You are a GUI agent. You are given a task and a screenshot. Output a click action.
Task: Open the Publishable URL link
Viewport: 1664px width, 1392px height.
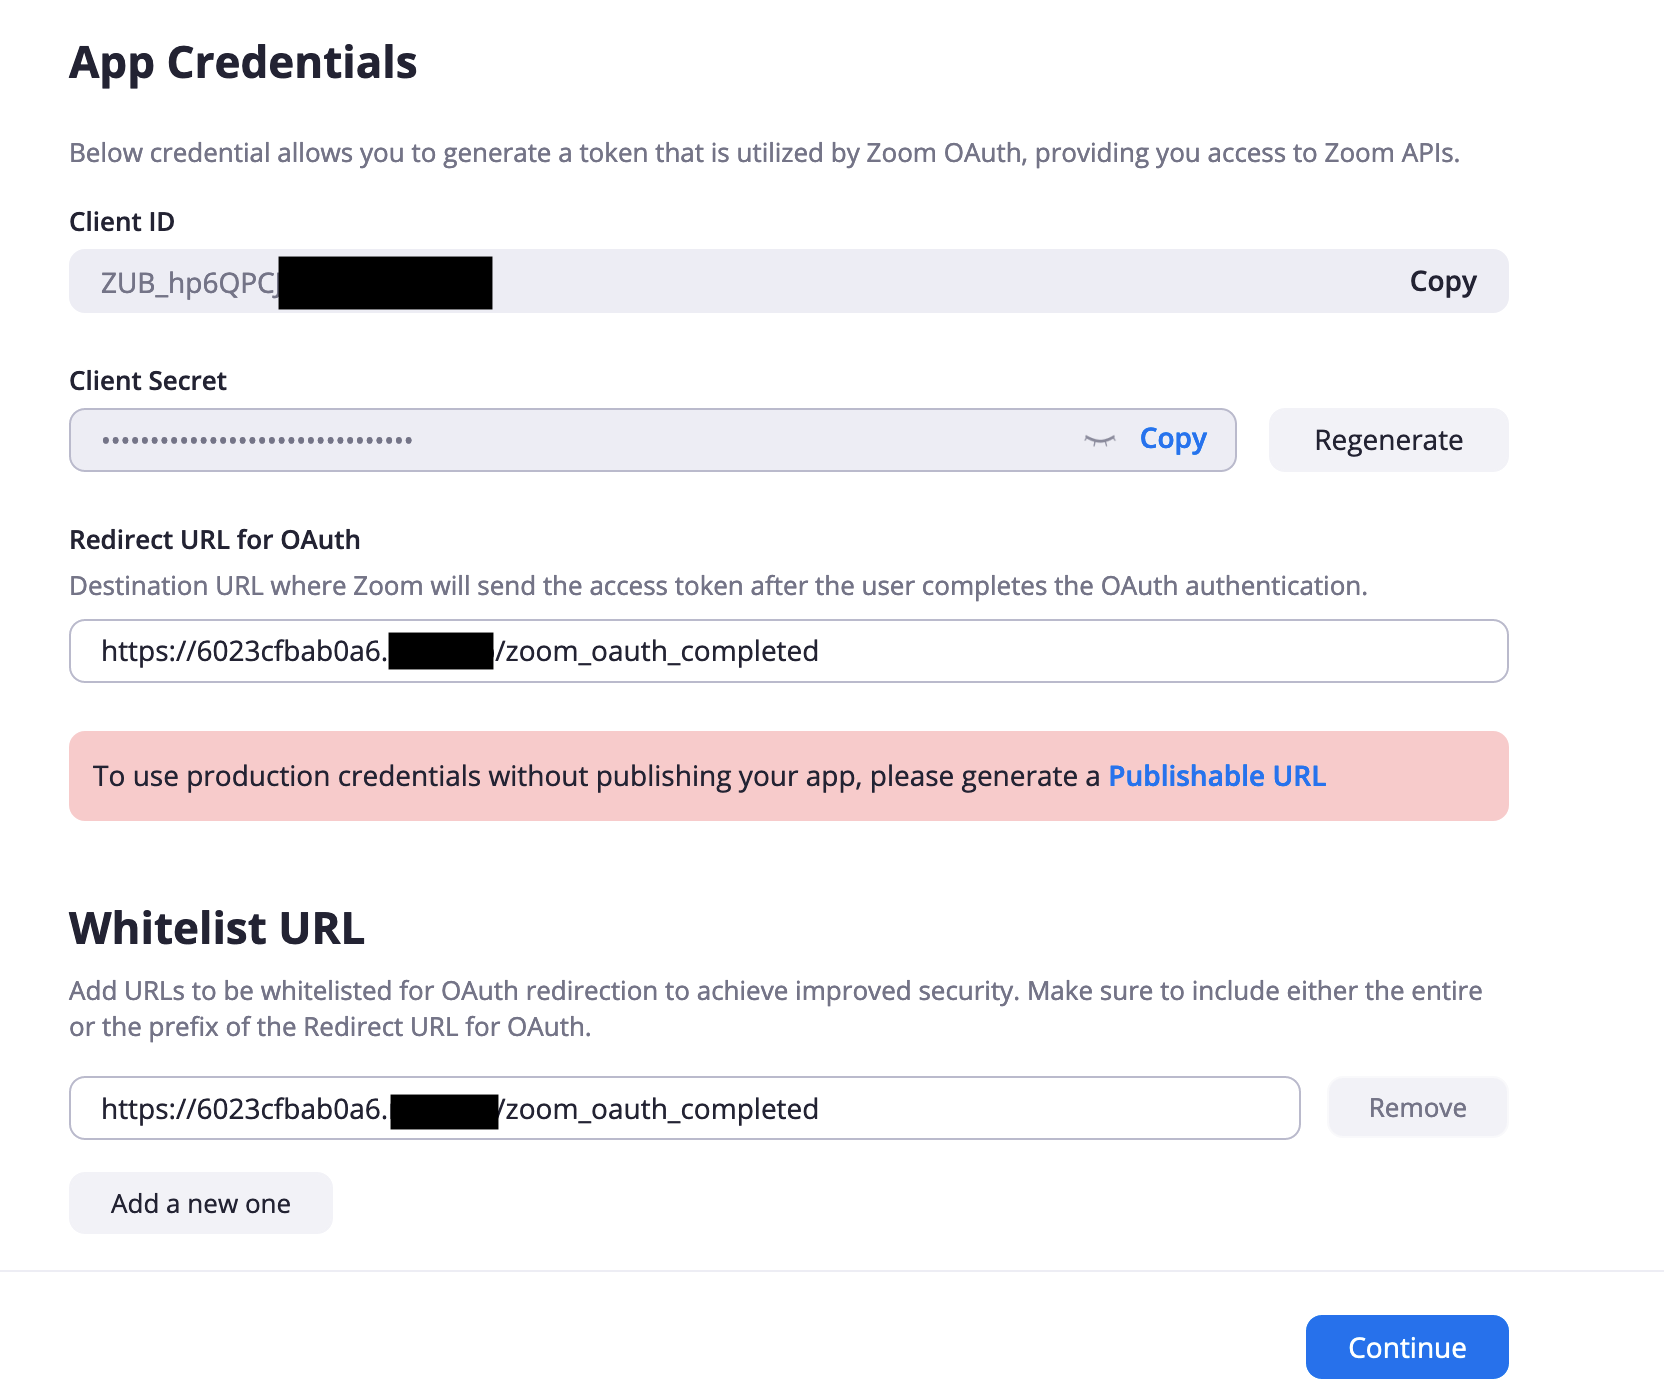1217,776
